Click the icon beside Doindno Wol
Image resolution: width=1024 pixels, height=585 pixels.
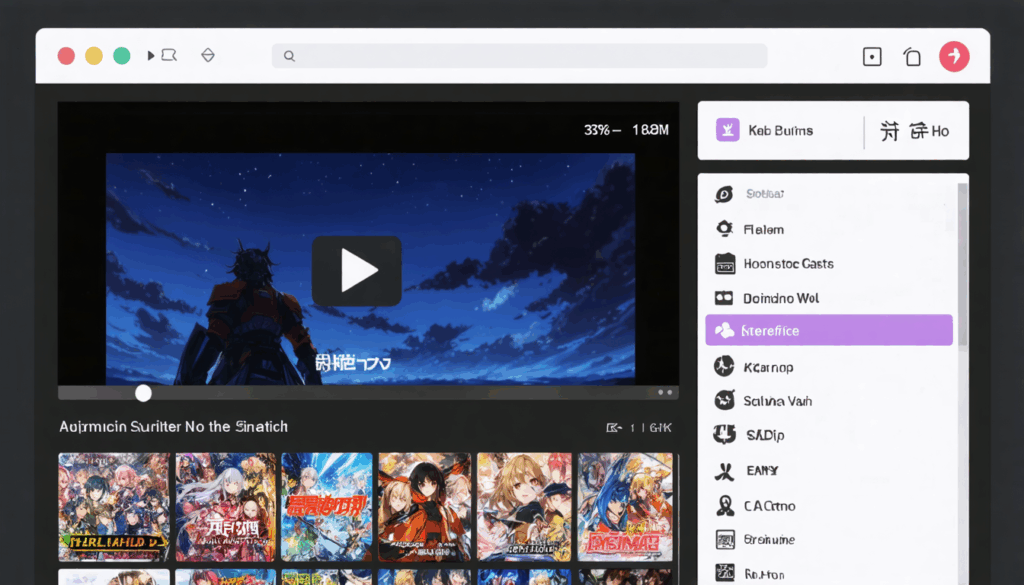click(x=724, y=298)
